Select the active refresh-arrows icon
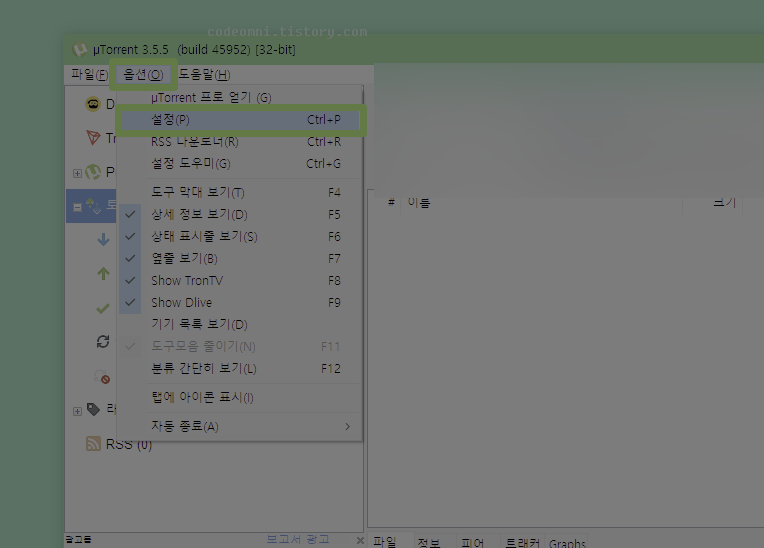764x548 pixels. coord(103,341)
